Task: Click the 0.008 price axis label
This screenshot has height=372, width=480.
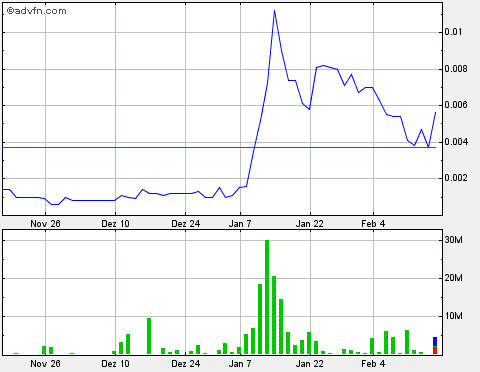Action: coord(456,69)
